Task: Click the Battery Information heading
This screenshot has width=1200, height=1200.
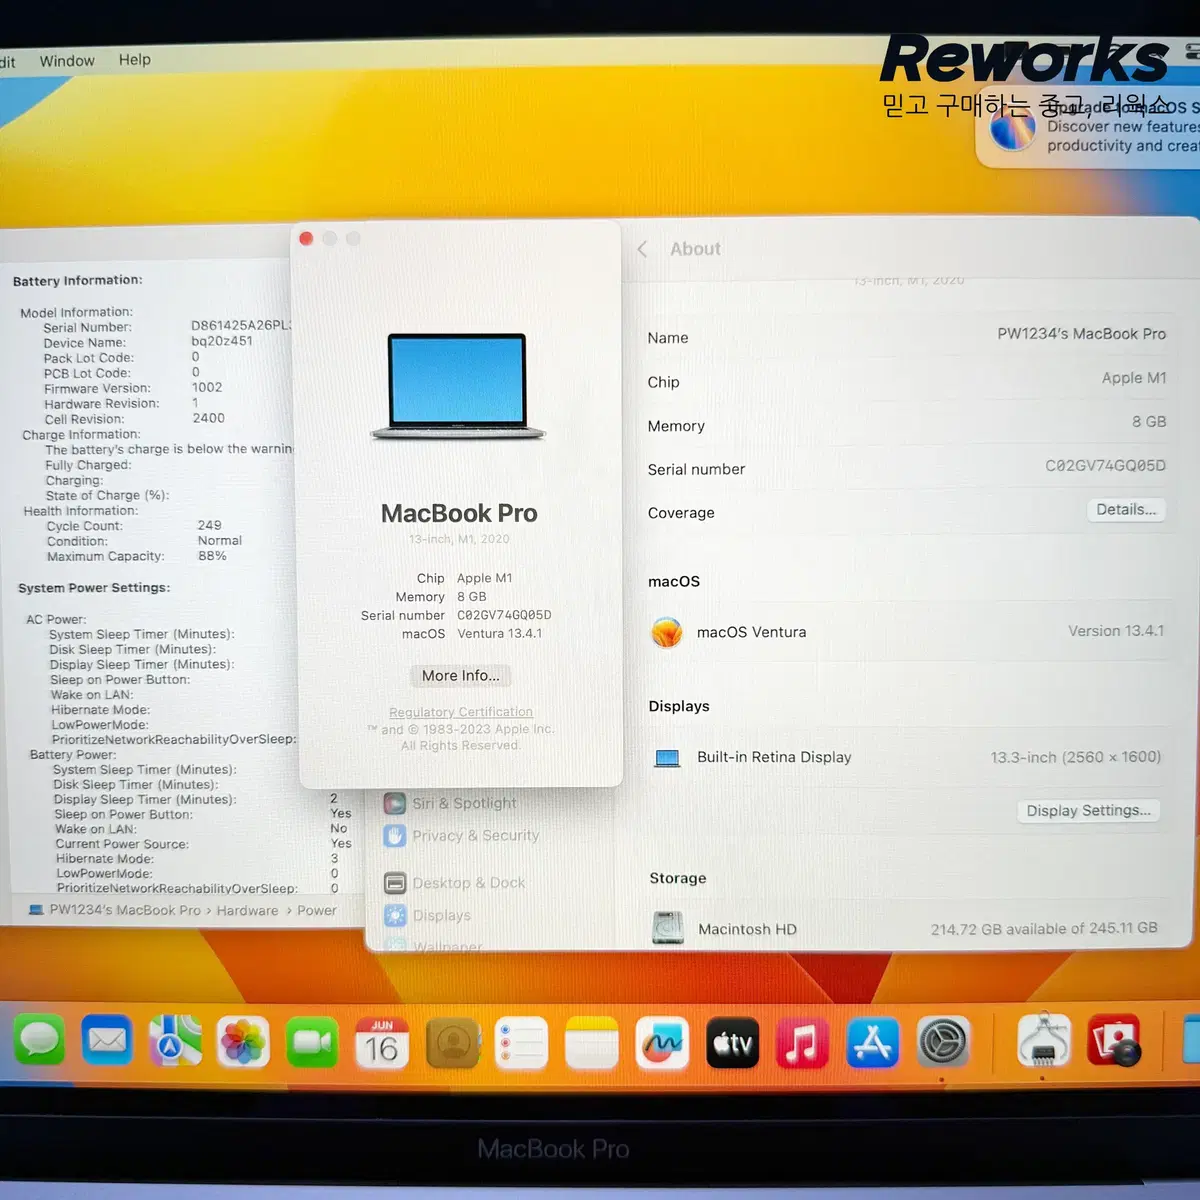Action: point(78,281)
